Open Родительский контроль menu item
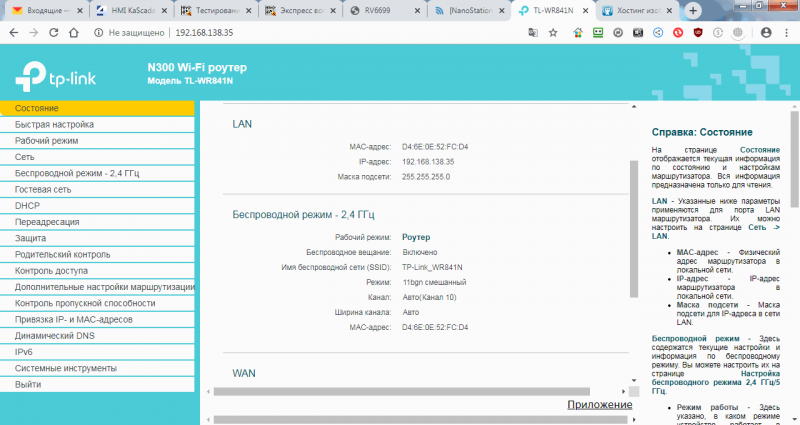 (x=97, y=255)
